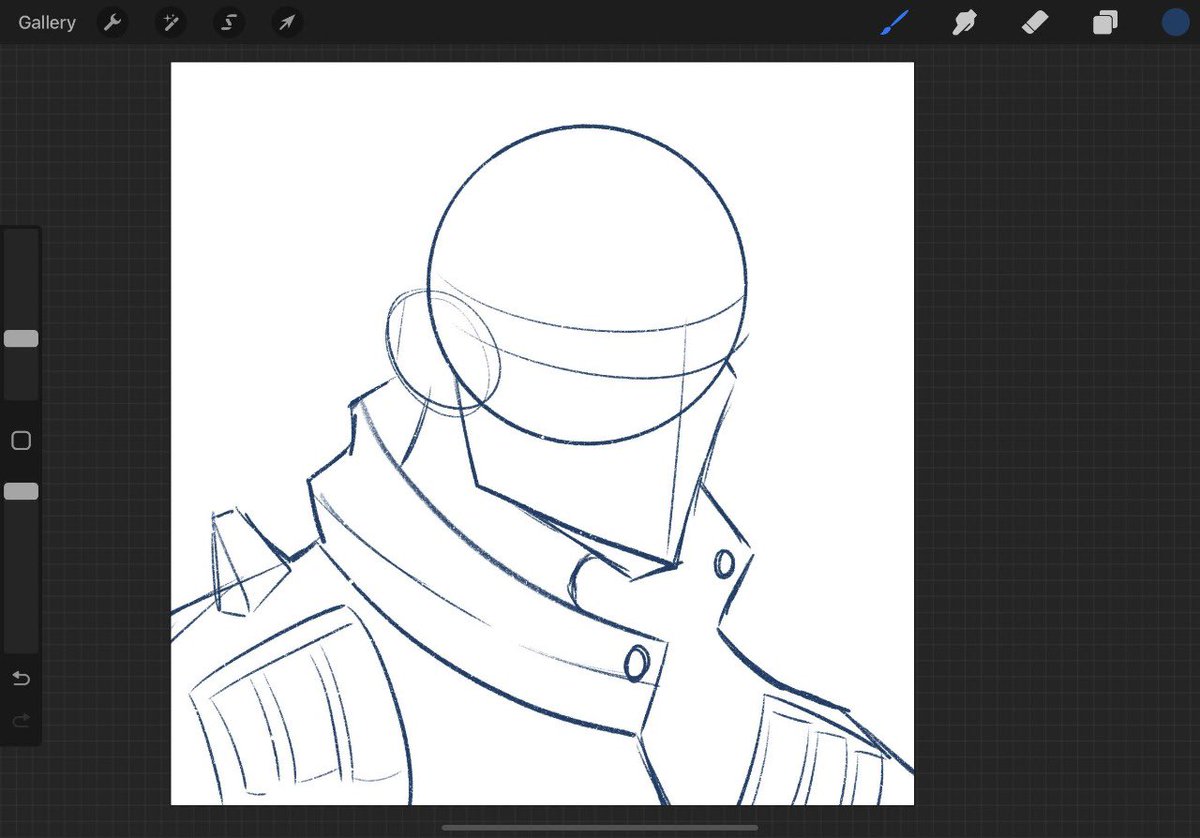1200x838 pixels.
Task: Activate the Selection S-shaped tool
Action: (x=229, y=22)
